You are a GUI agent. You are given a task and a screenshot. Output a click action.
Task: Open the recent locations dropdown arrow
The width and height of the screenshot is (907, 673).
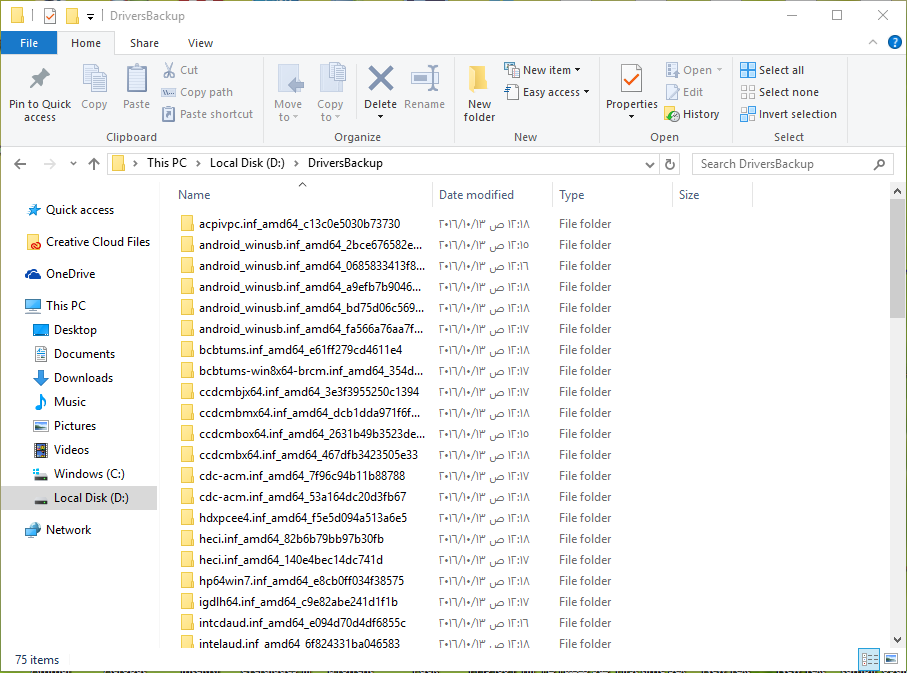(73, 164)
